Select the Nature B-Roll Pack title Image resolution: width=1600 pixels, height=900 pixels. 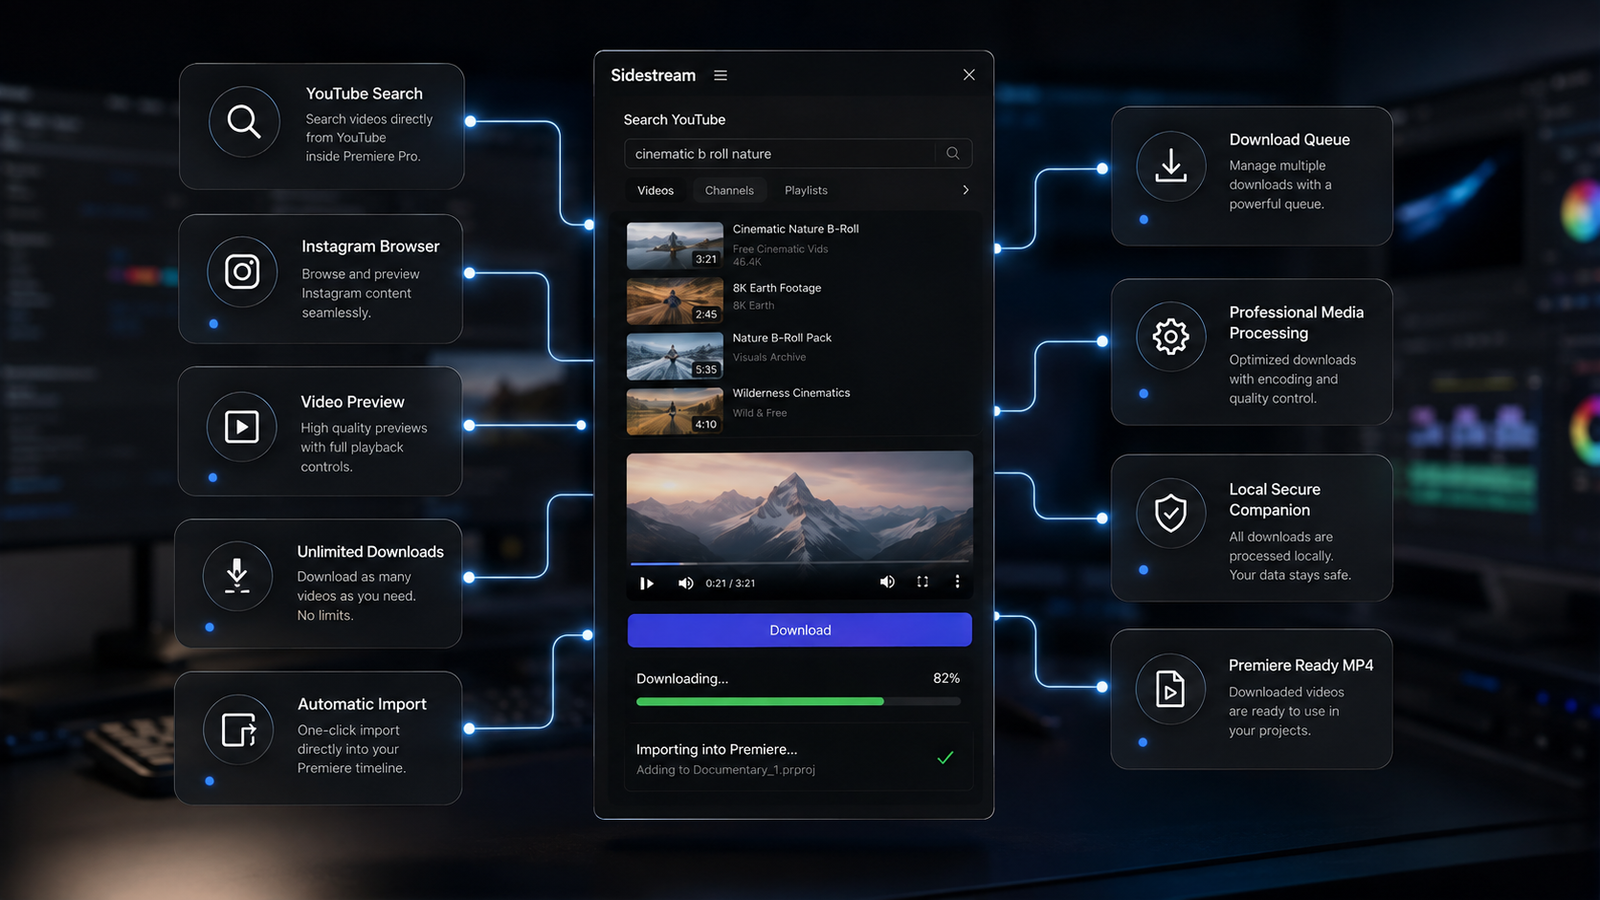point(782,338)
